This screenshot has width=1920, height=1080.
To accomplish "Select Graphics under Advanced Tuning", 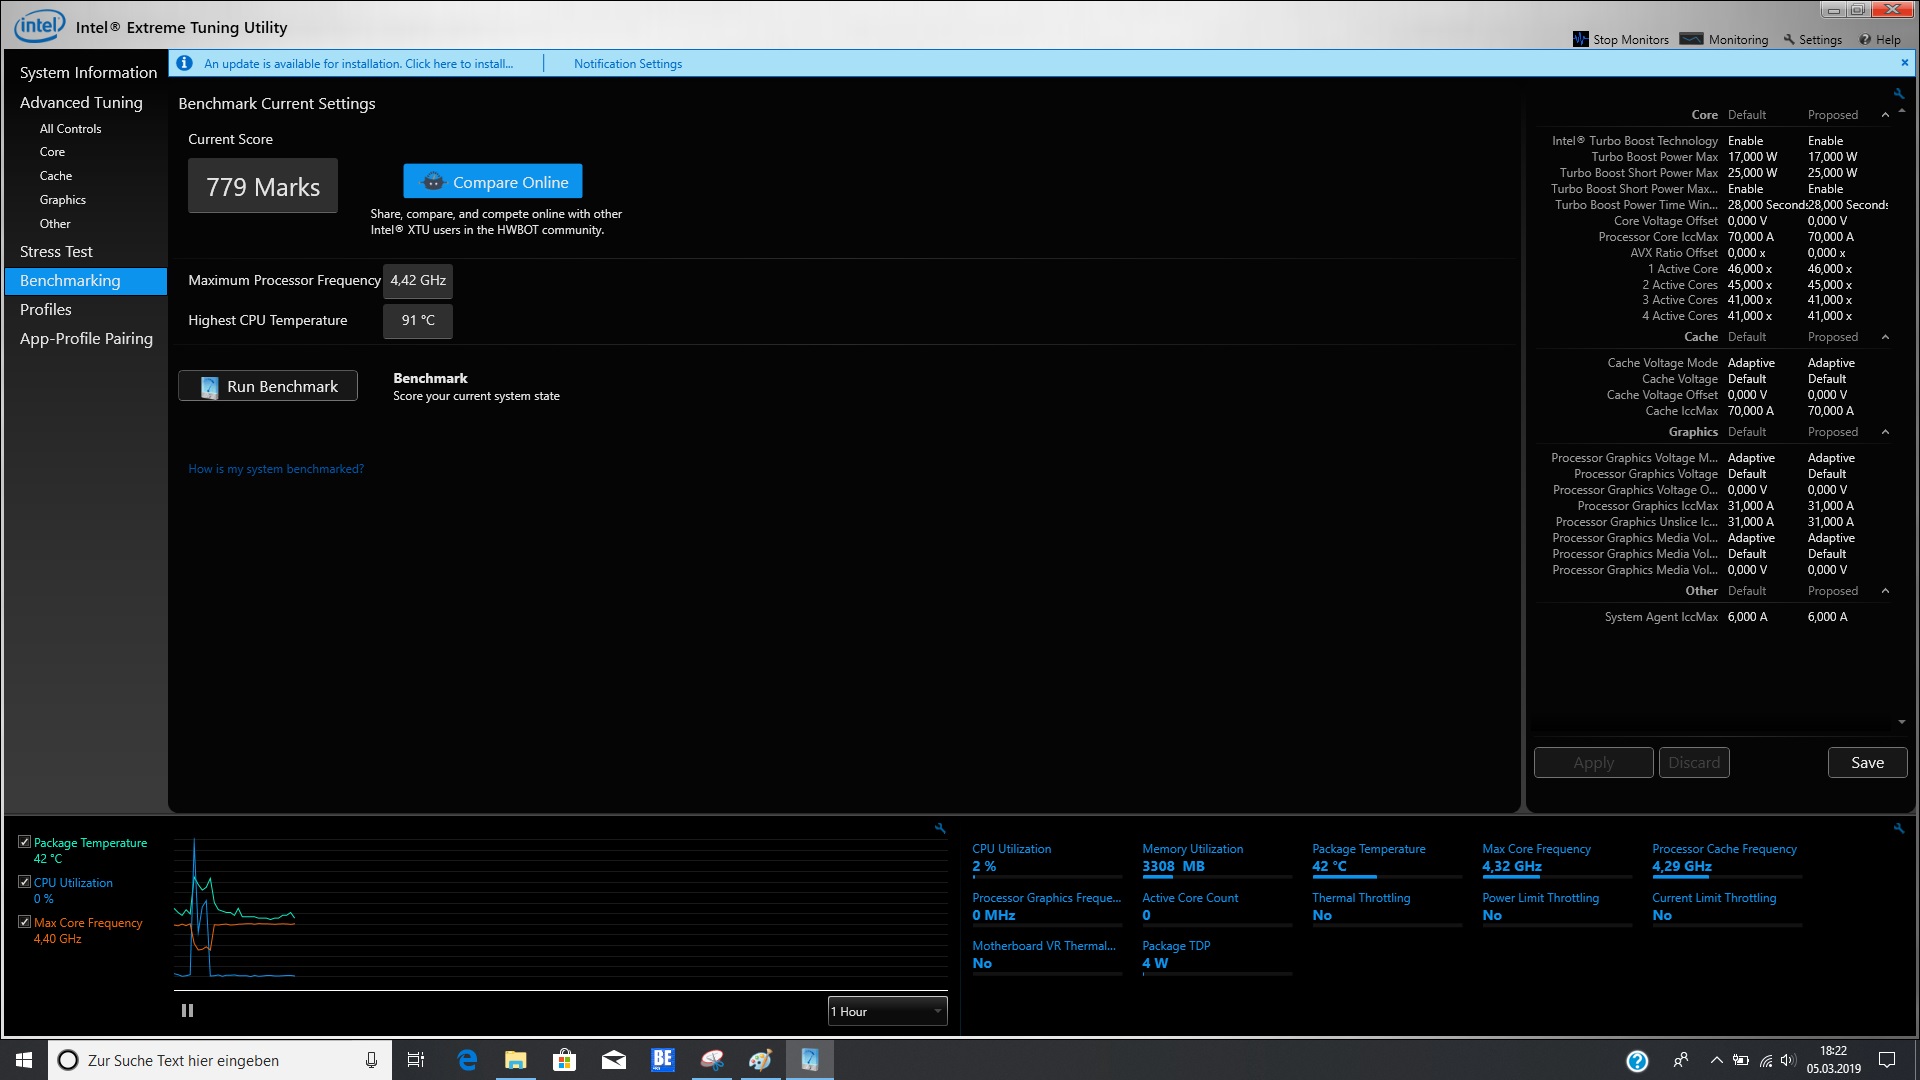I will point(62,200).
